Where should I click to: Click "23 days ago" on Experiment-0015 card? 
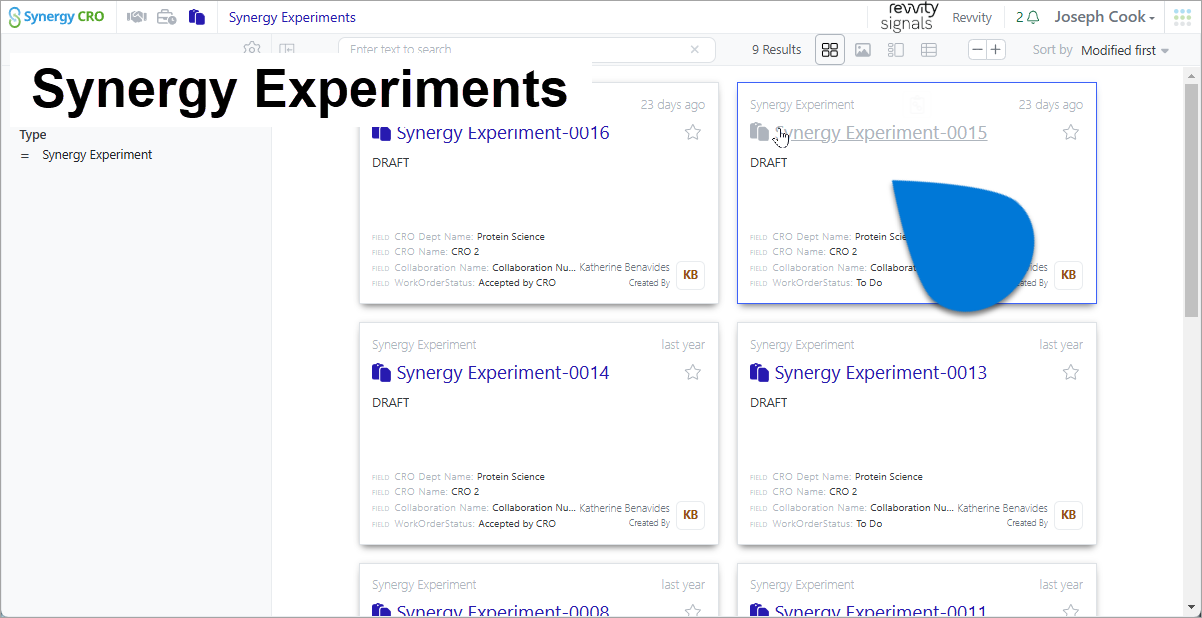(1051, 105)
